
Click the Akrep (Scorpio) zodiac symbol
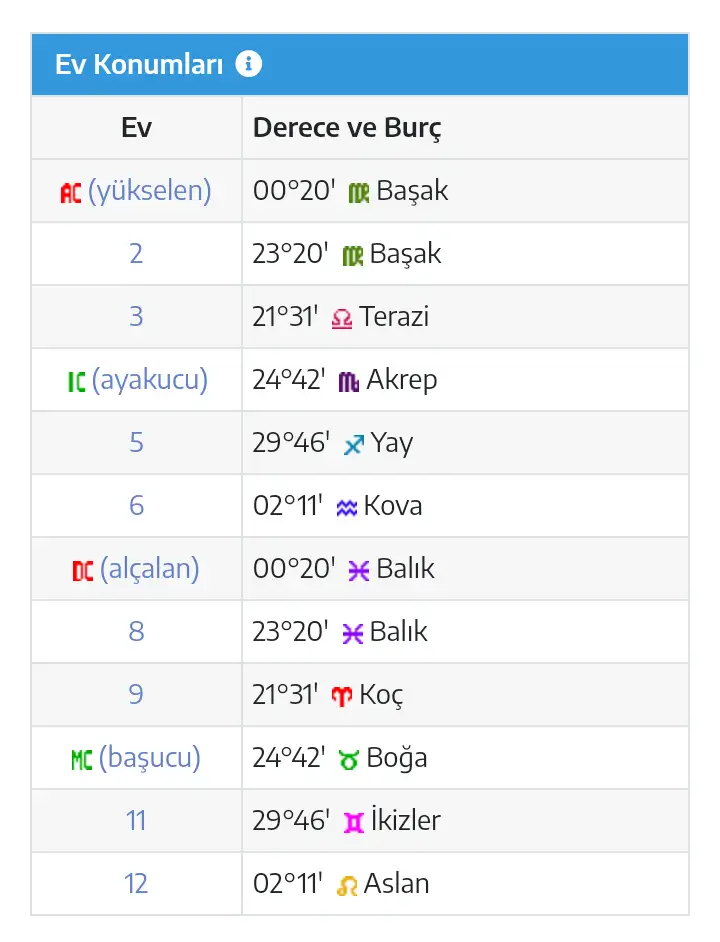point(348,381)
